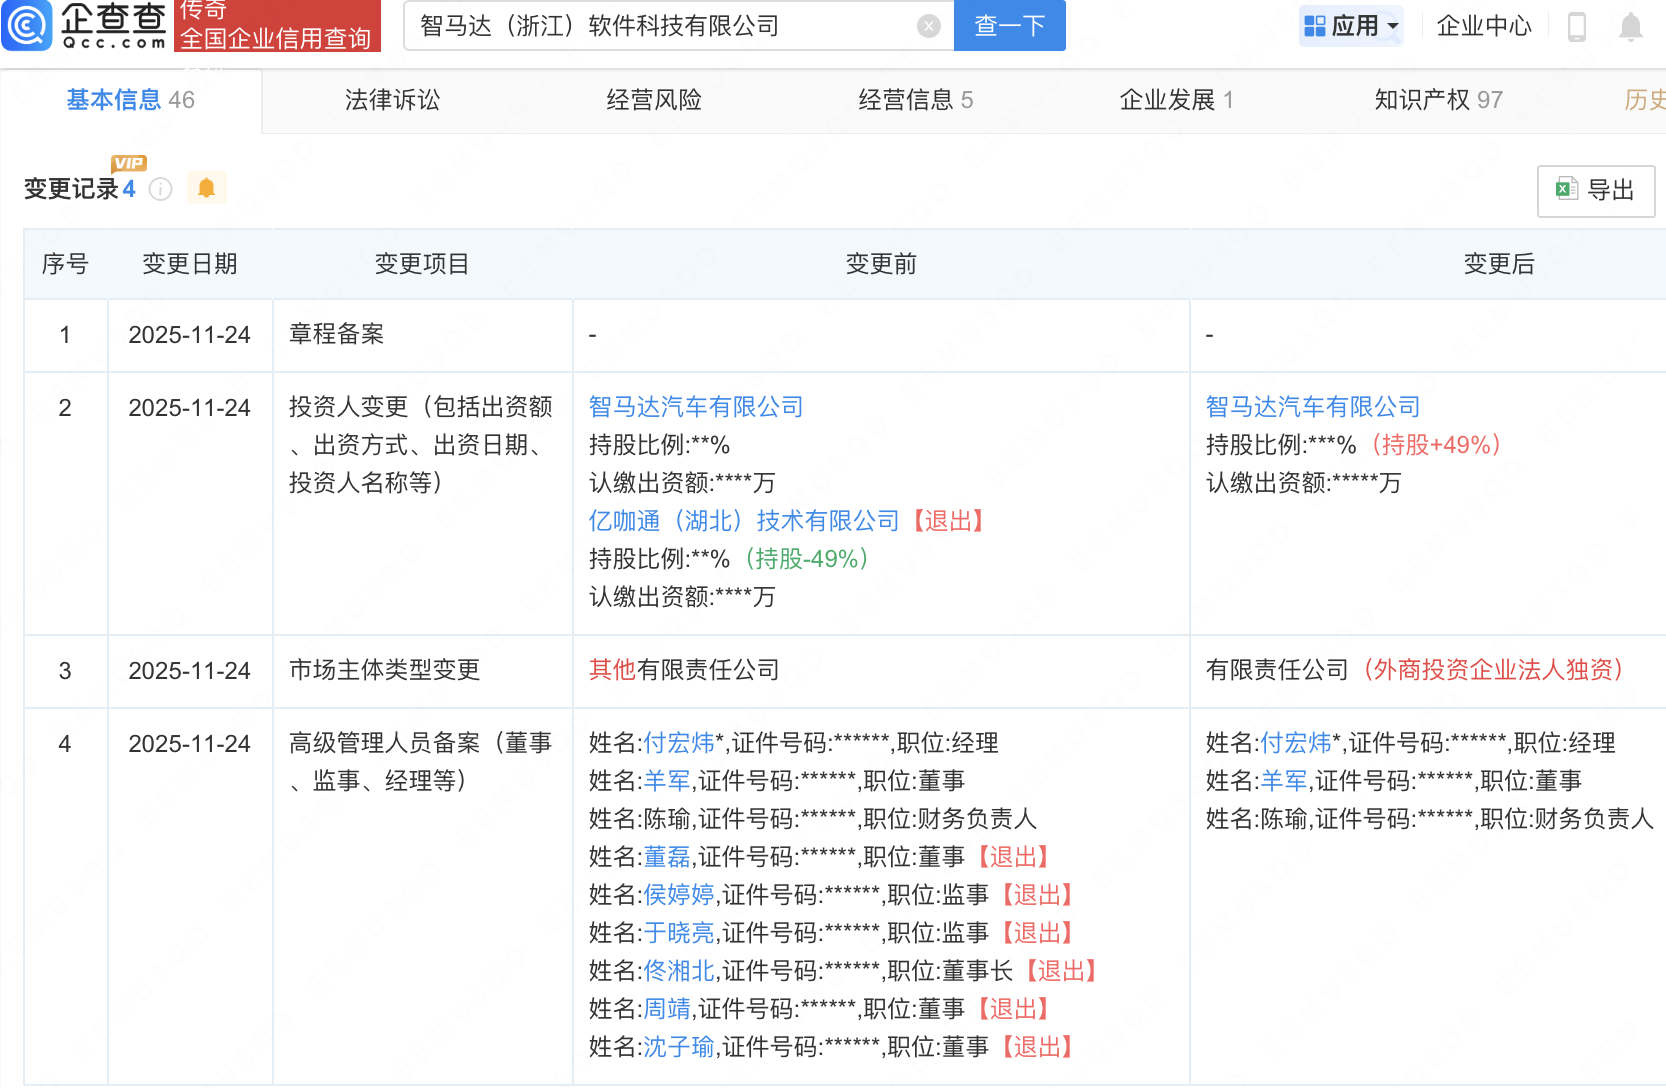Switch to the 法律诉讼 tab

click(392, 100)
